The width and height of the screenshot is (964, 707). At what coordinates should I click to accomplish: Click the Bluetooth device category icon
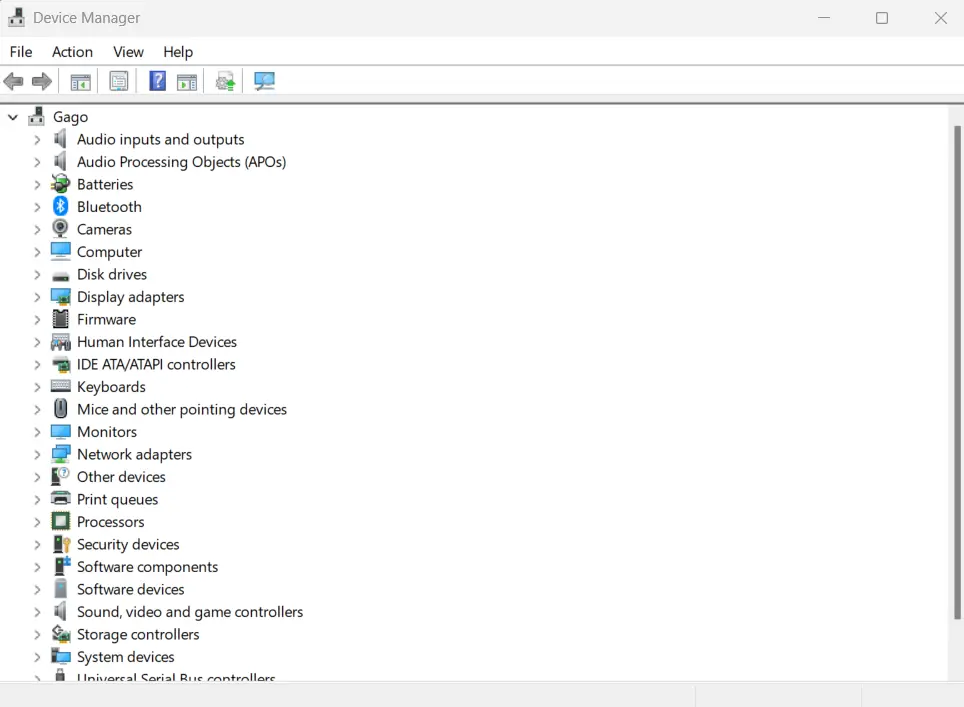[60, 206]
